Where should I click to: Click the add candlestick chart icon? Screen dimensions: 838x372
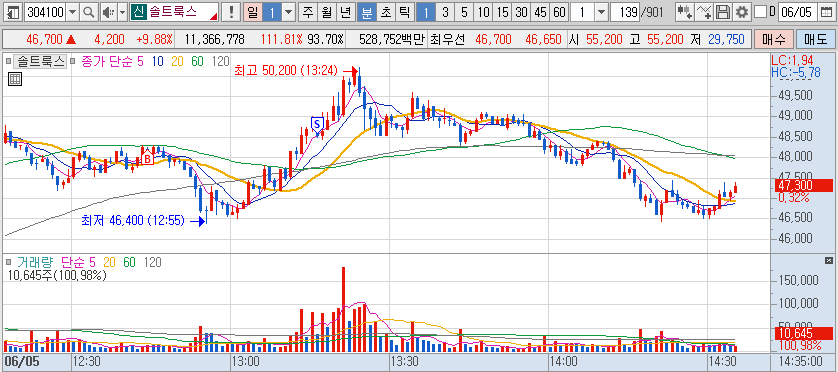[x=685, y=12]
